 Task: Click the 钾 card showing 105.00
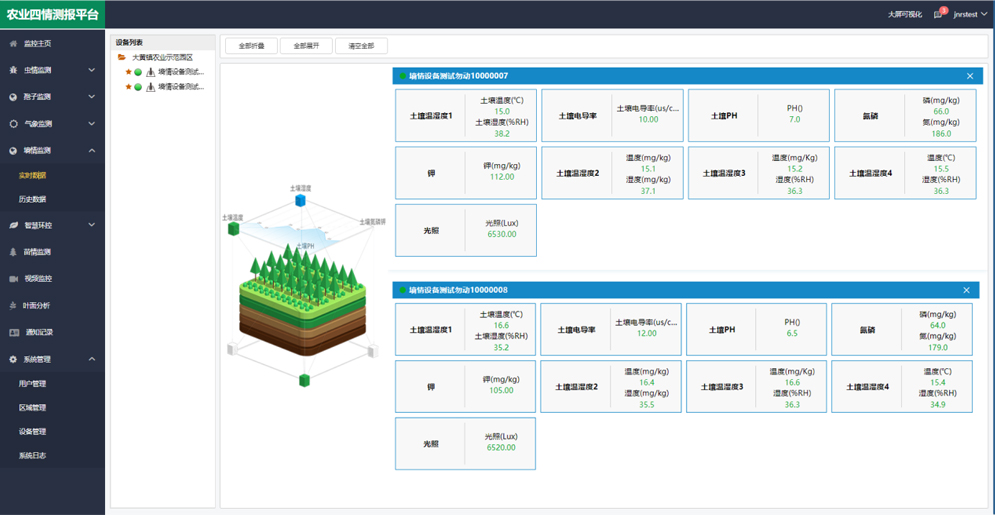tap(465, 386)
